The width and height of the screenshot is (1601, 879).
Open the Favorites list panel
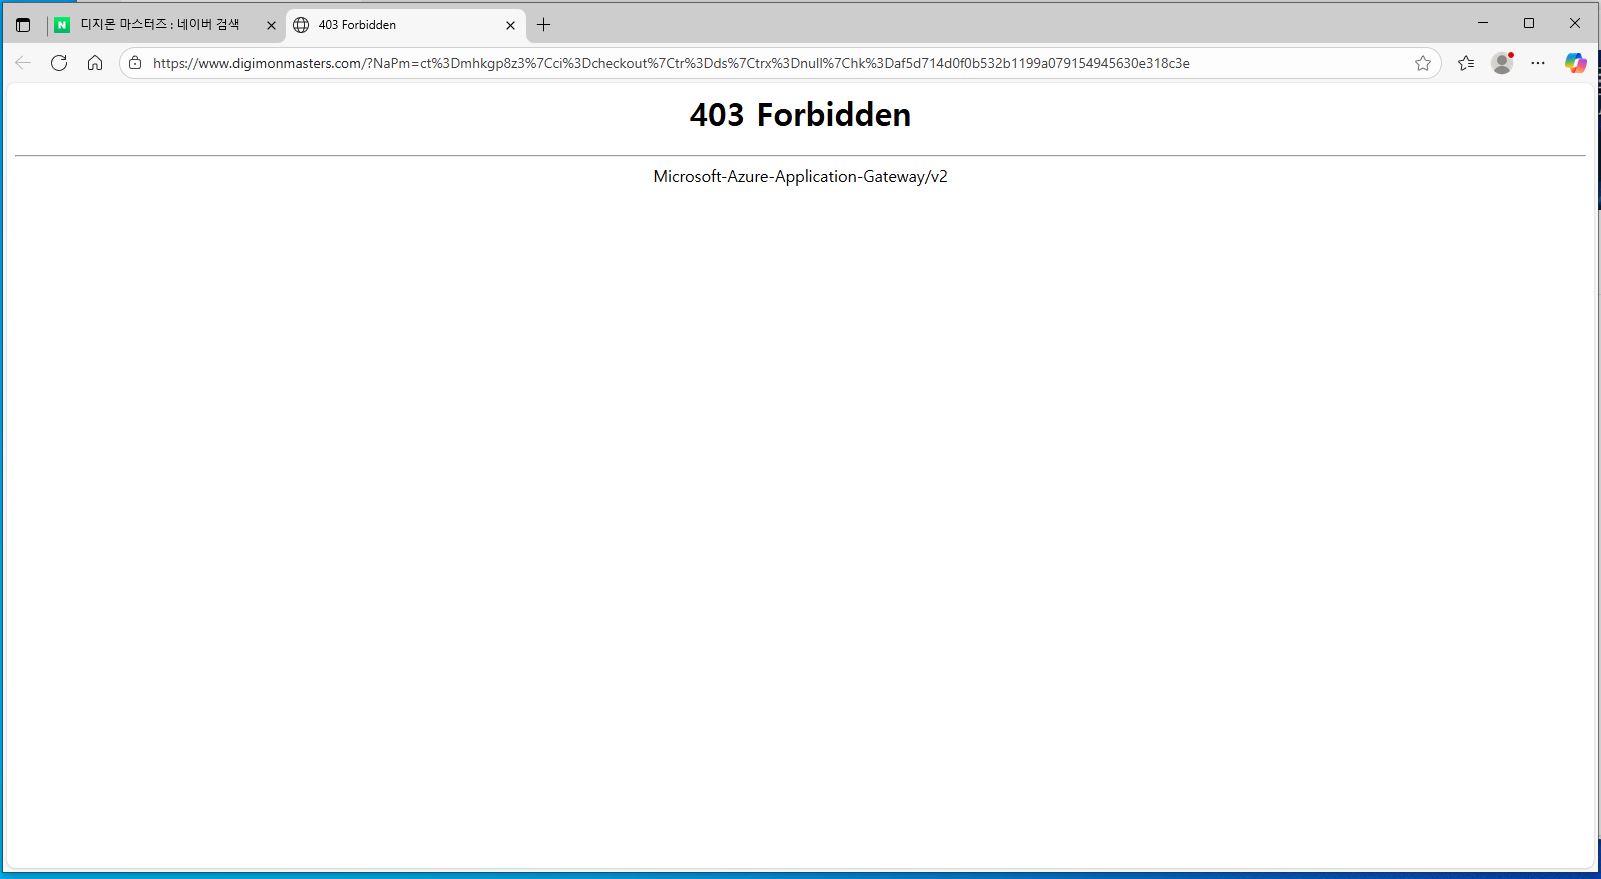(x=1465, y=63)
